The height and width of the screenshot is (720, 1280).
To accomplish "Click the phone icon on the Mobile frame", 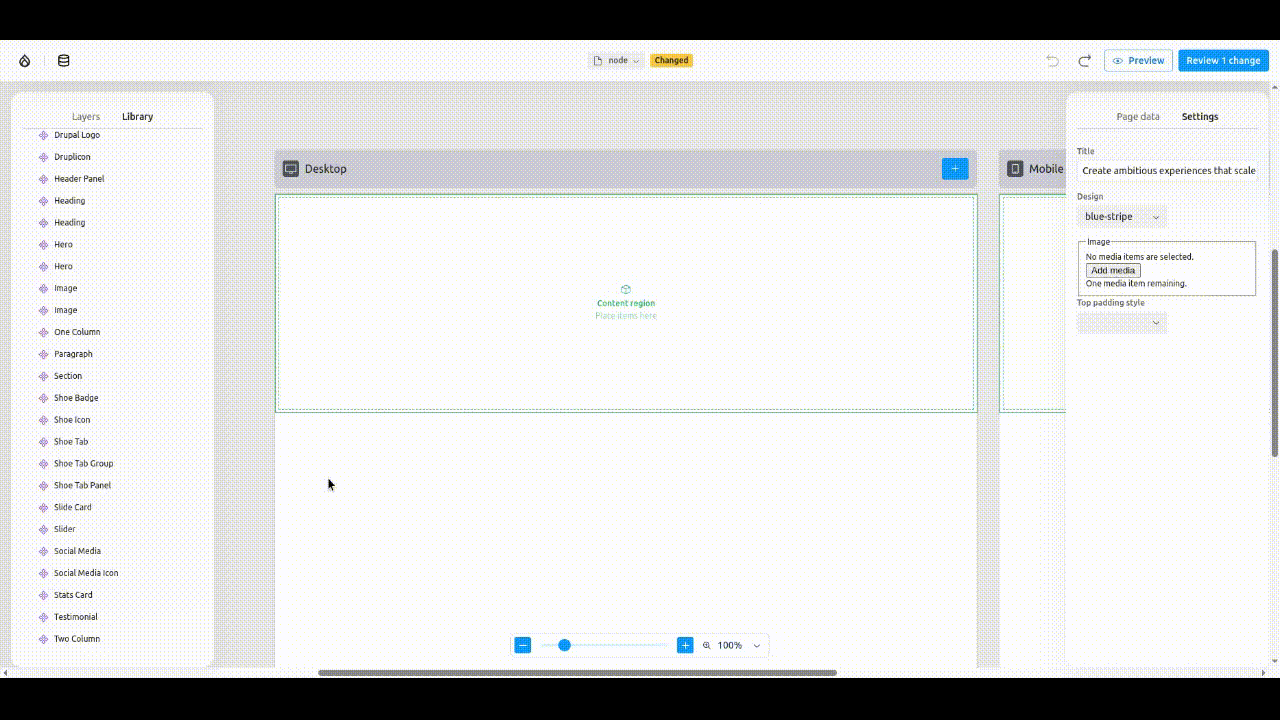I will coord(1014,168).
